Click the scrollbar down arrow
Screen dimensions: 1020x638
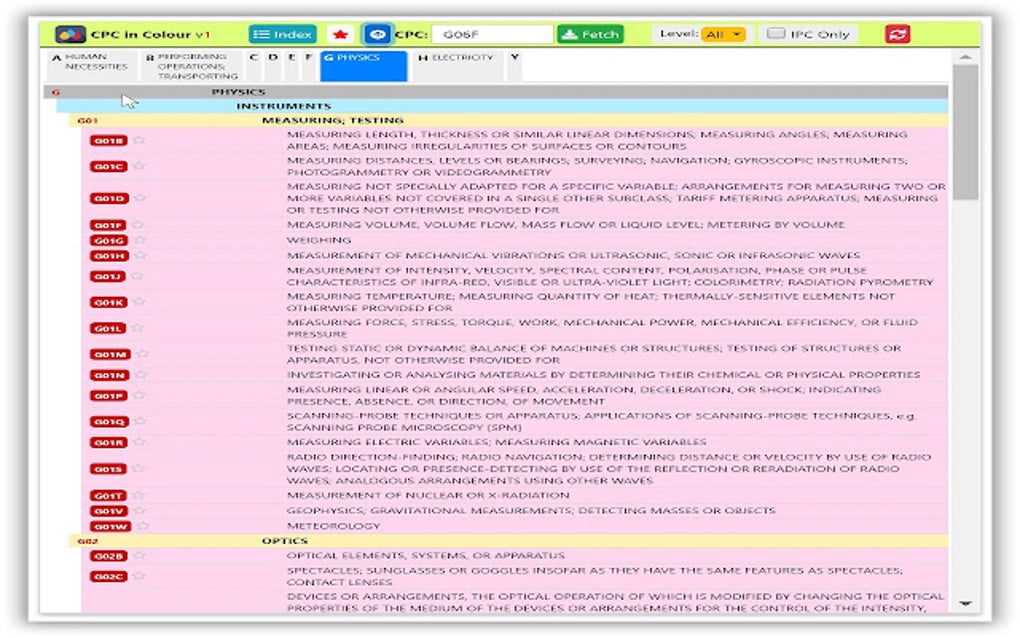coord(963,604)
